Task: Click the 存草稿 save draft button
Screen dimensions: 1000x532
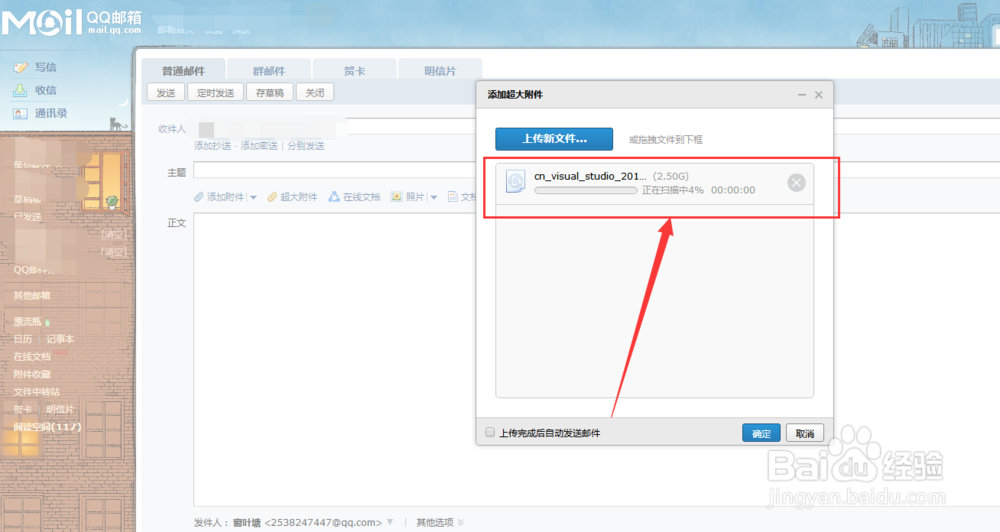Action: click(270, 92)
